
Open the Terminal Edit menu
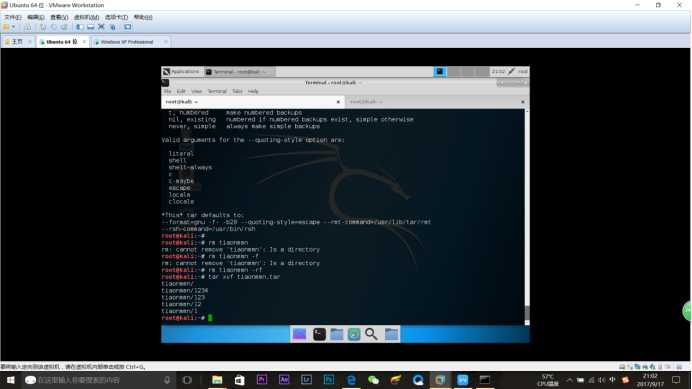tap(181, 91)
